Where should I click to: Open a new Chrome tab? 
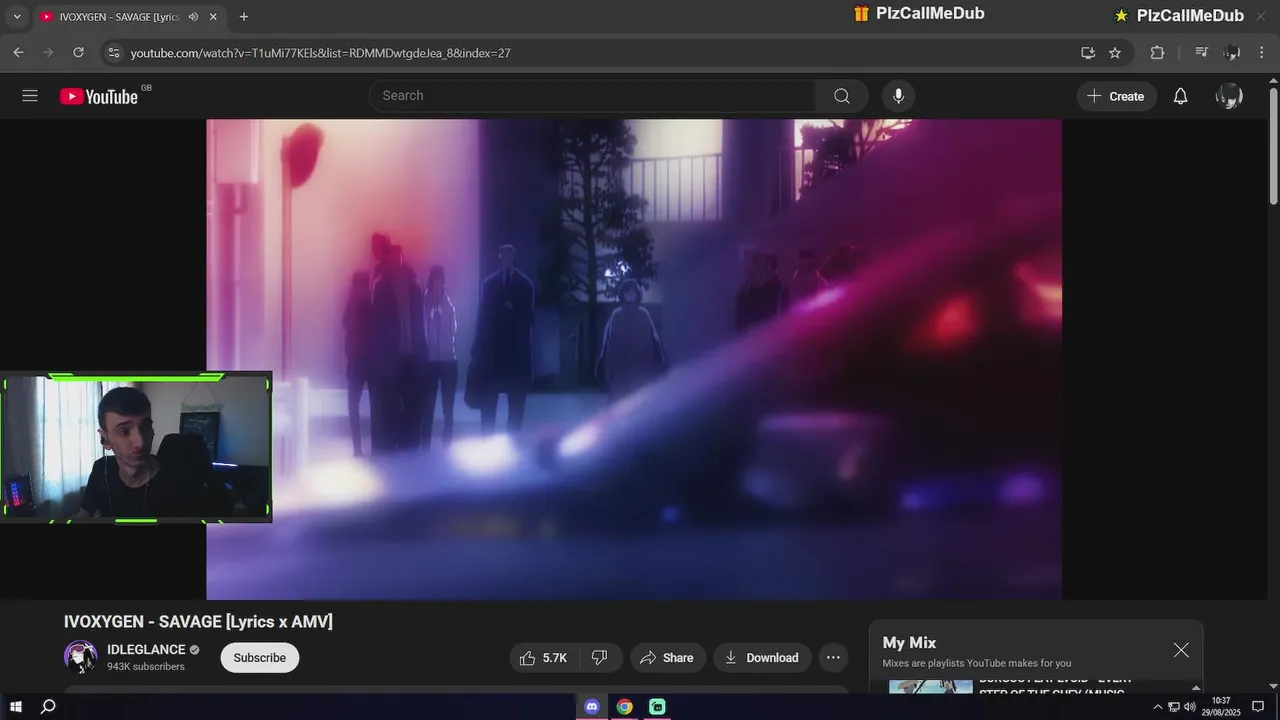point(244,17)
